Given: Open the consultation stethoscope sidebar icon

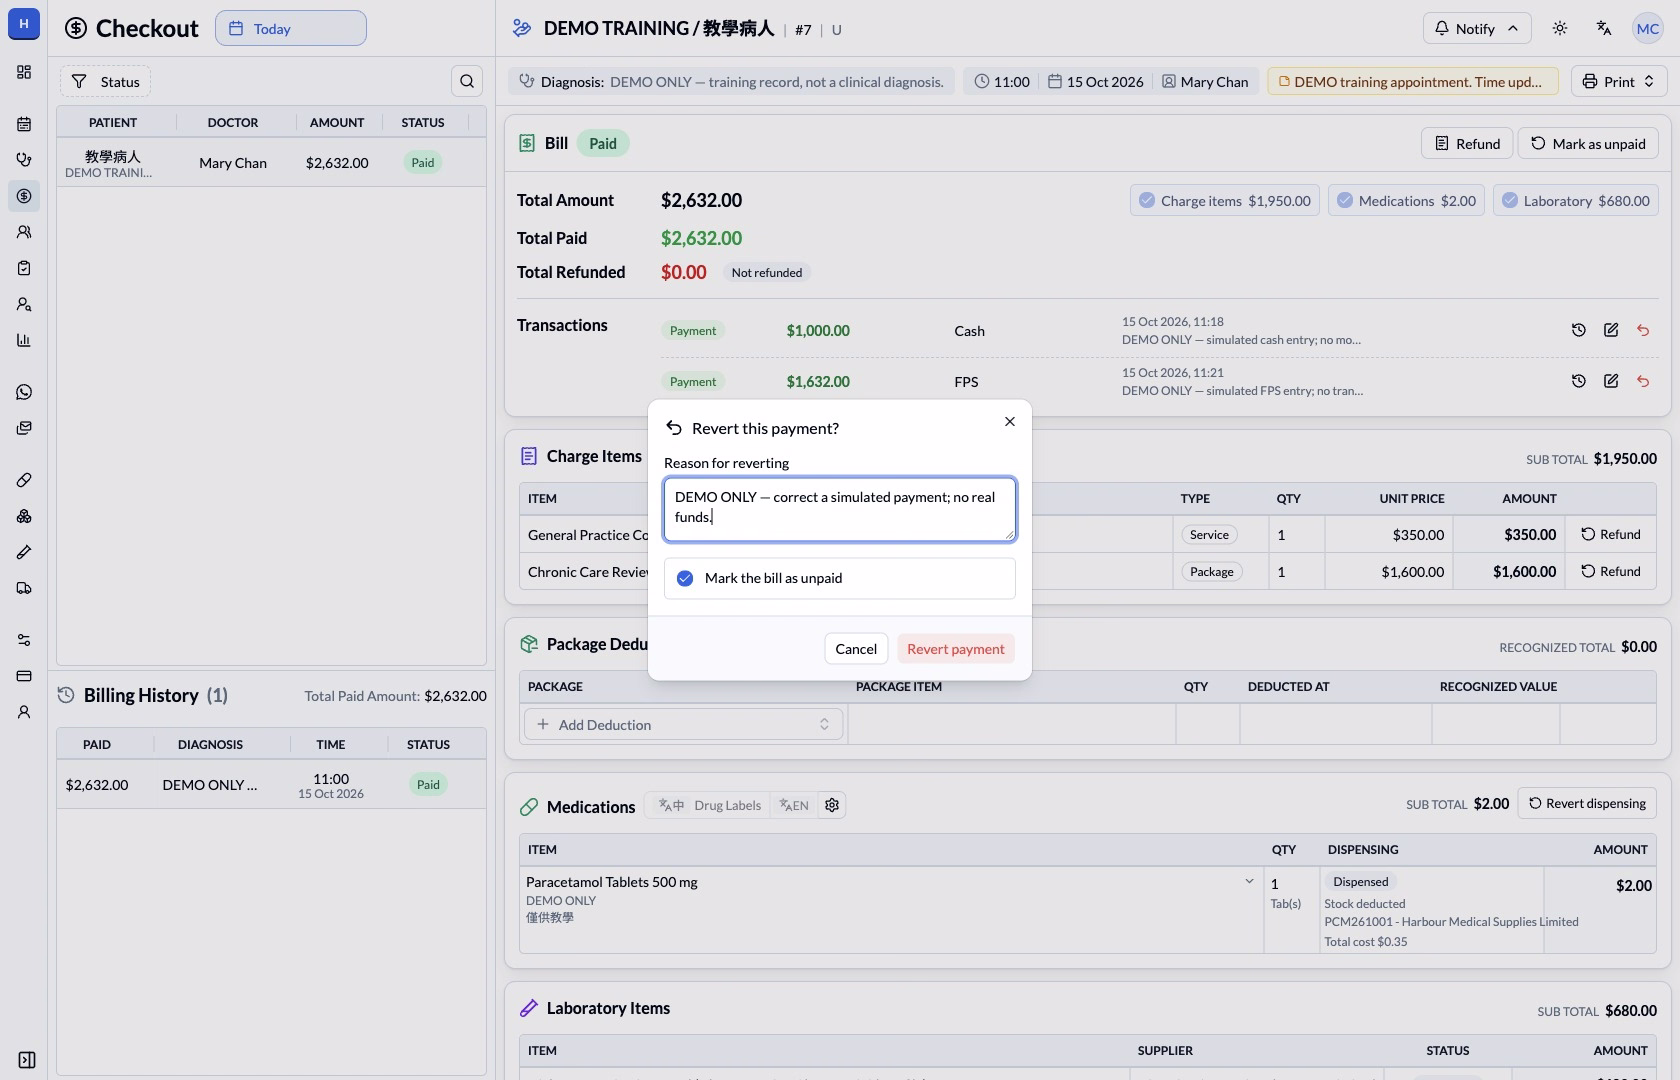Looking at the screenshot, I should point(24,160).
